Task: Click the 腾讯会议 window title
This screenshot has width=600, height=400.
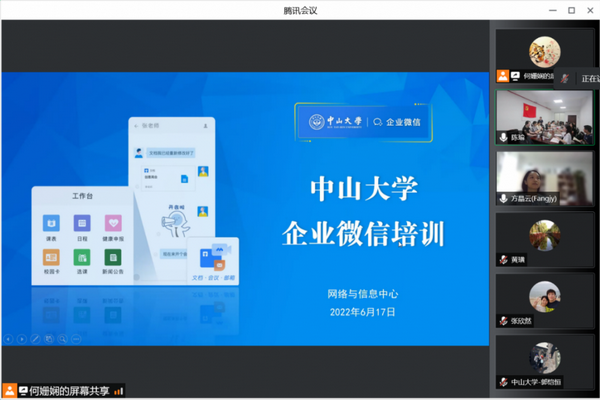Action: pyautogui.click(x=300, y=9)
